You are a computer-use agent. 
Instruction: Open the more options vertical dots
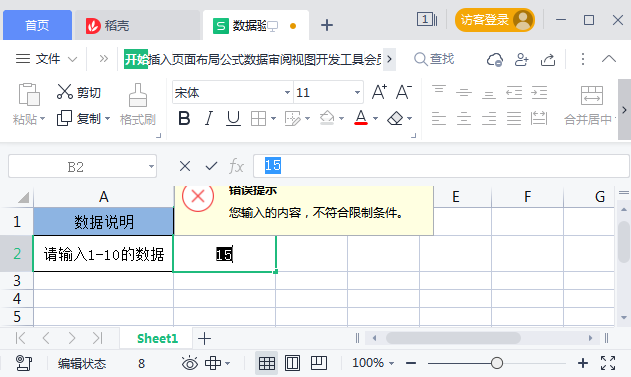coord(583,59)
